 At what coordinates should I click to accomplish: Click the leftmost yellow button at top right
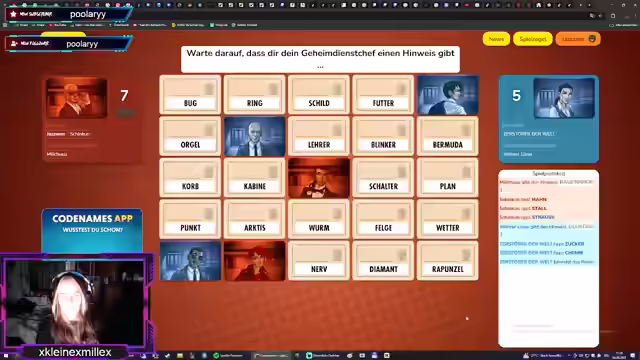coord(496,39)
